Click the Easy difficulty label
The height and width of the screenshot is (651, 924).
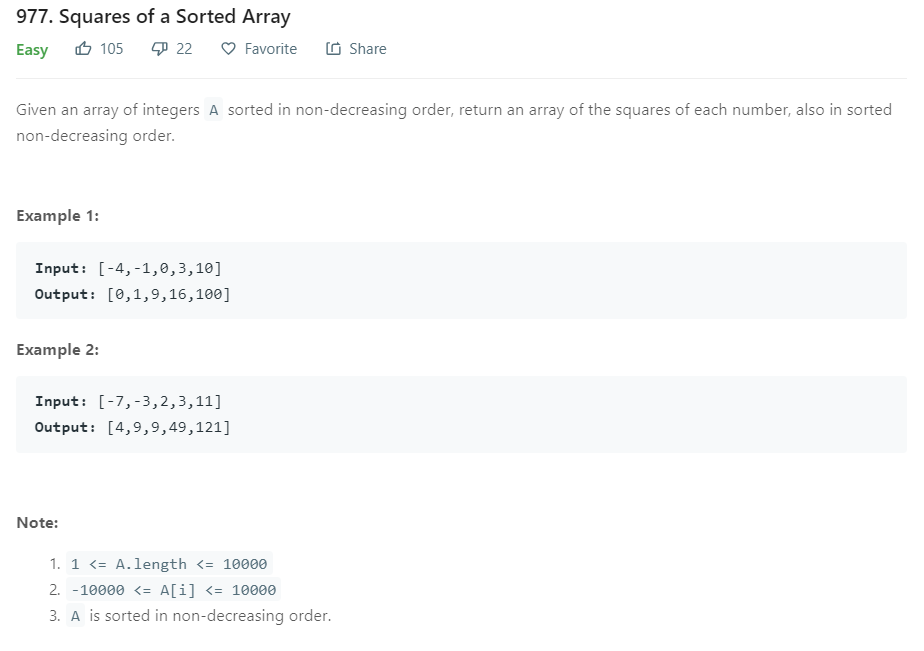pyautogui.click(x=30, y=49)
